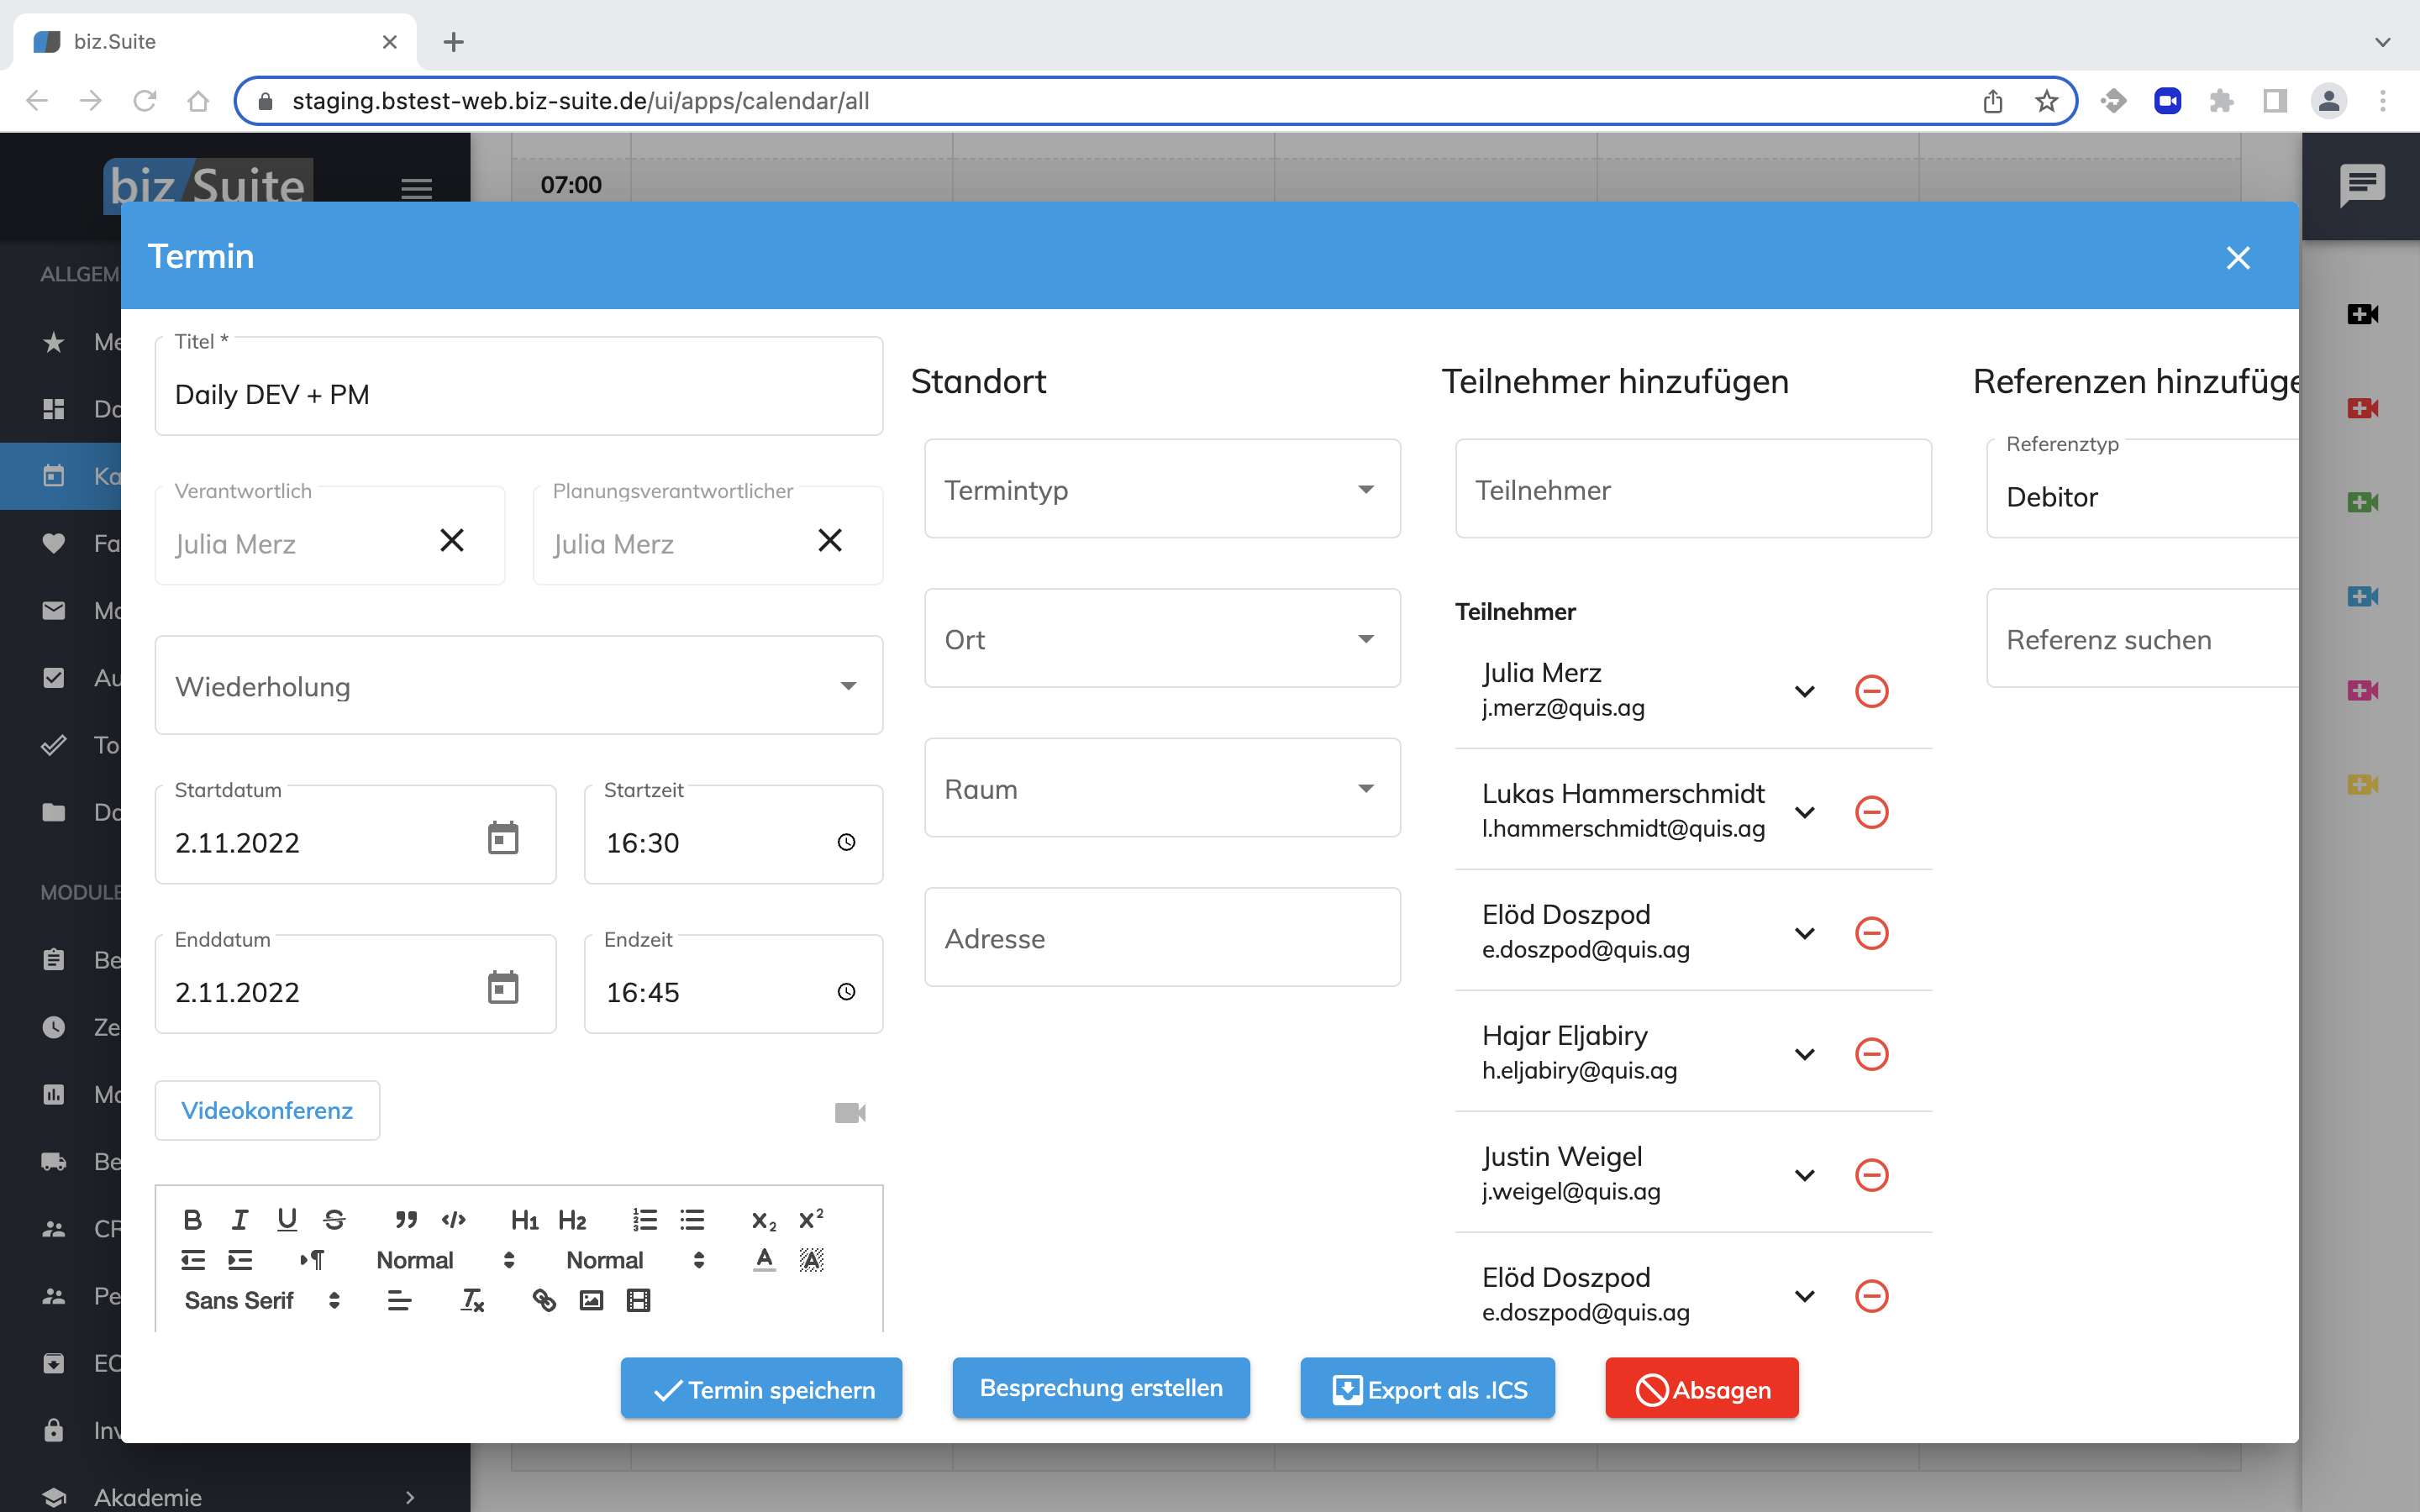This screenshot has height=1512, width=2420.
Task: Reload the browser page
Action: click(145, 101)
